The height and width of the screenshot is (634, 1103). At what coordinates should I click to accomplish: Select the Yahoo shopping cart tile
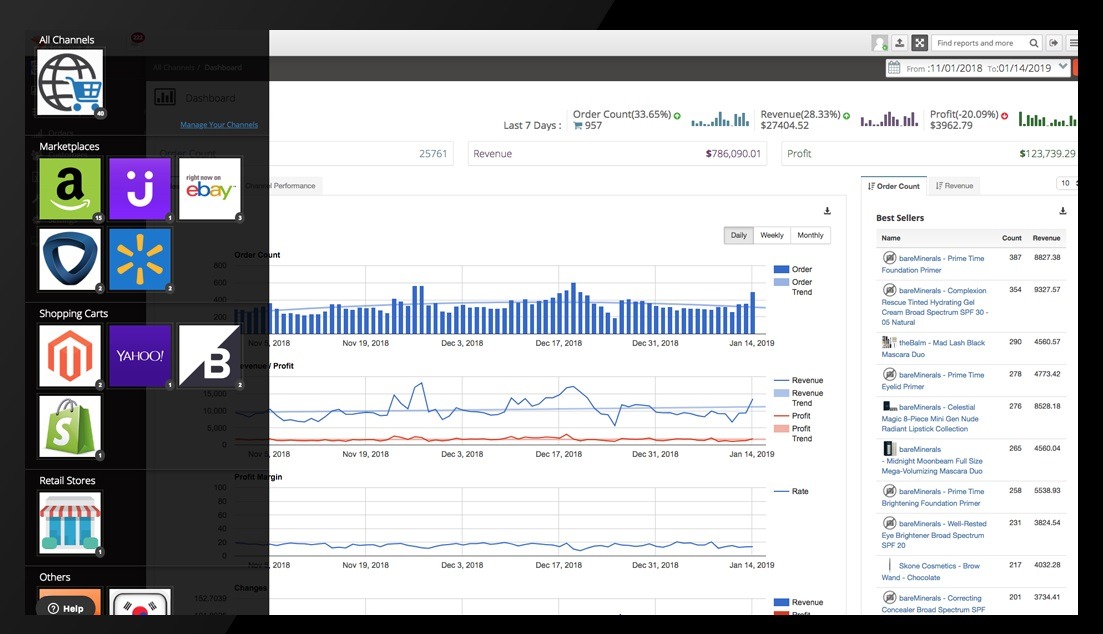[x=140, y=355]
